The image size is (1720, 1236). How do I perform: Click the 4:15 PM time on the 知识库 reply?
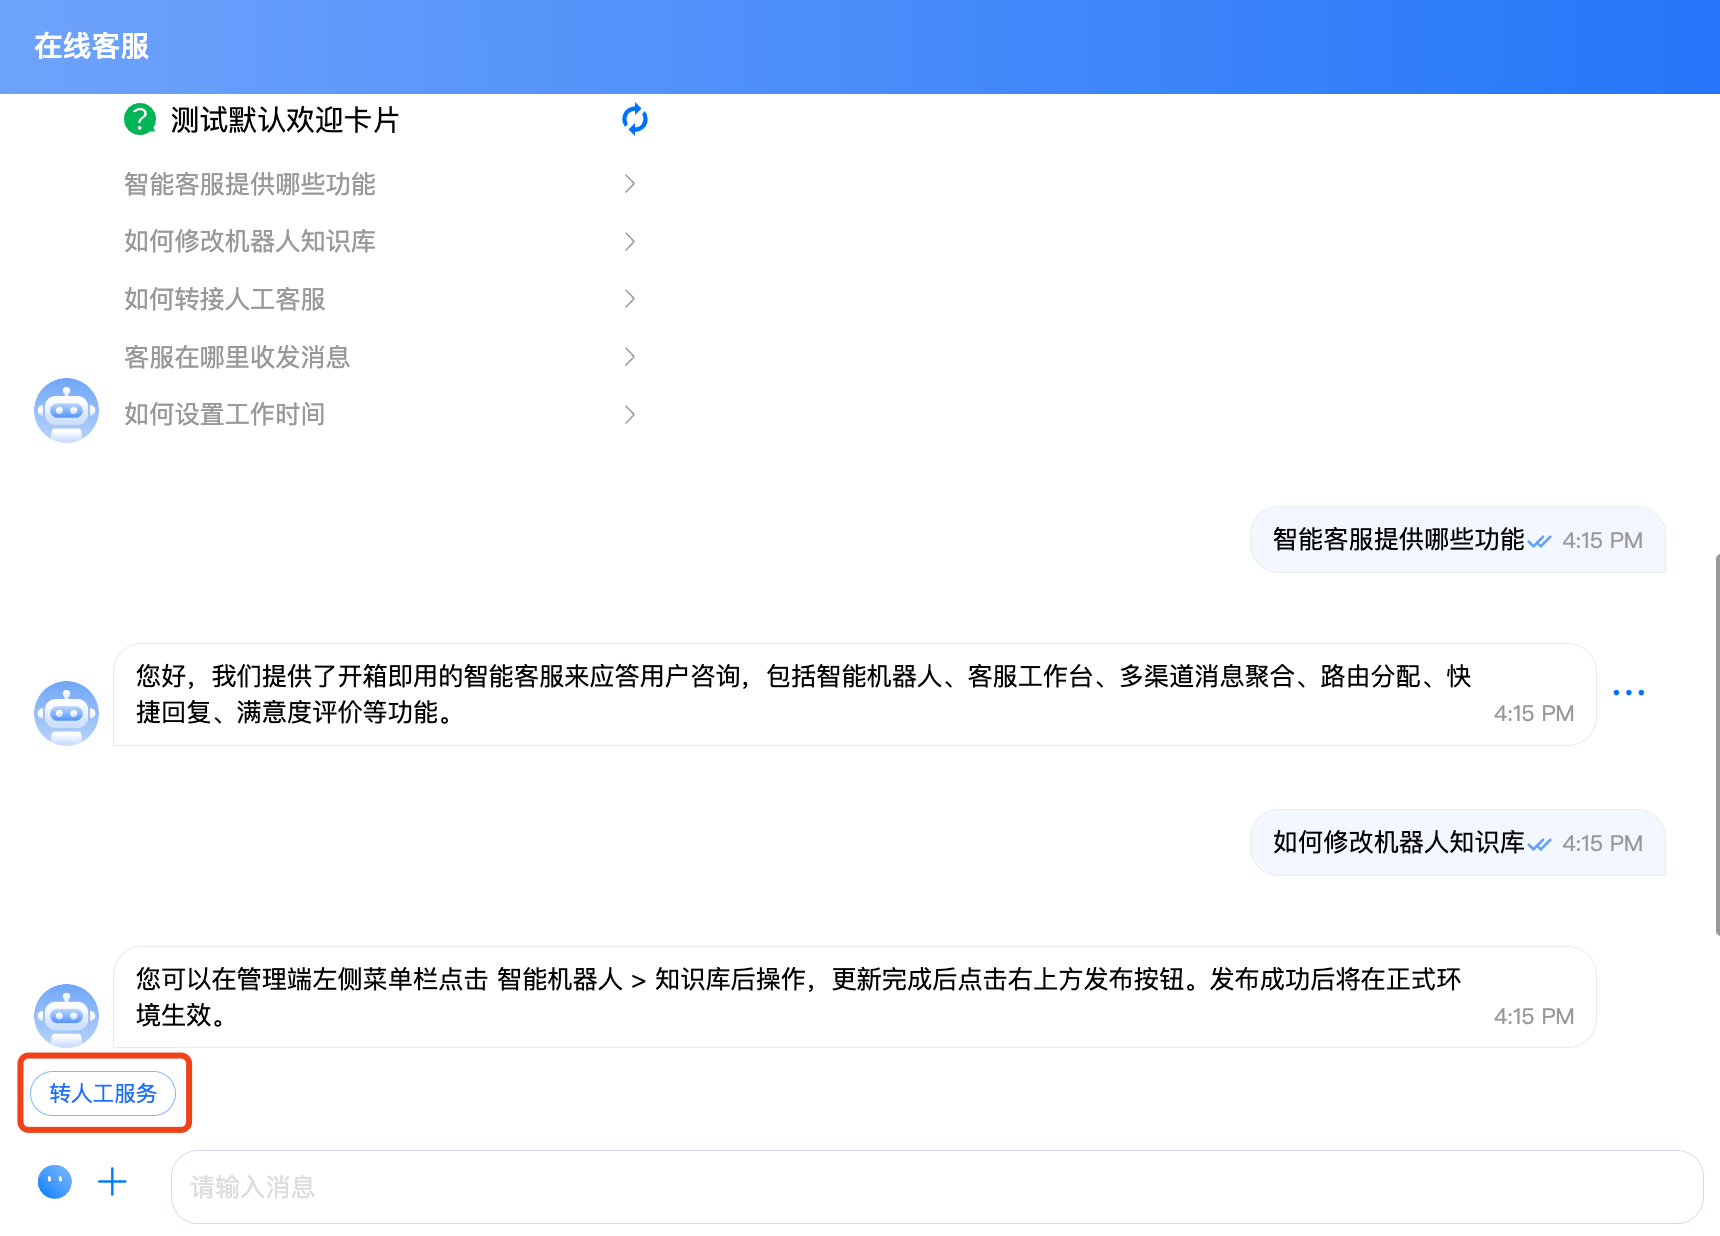[1534, 1017]
